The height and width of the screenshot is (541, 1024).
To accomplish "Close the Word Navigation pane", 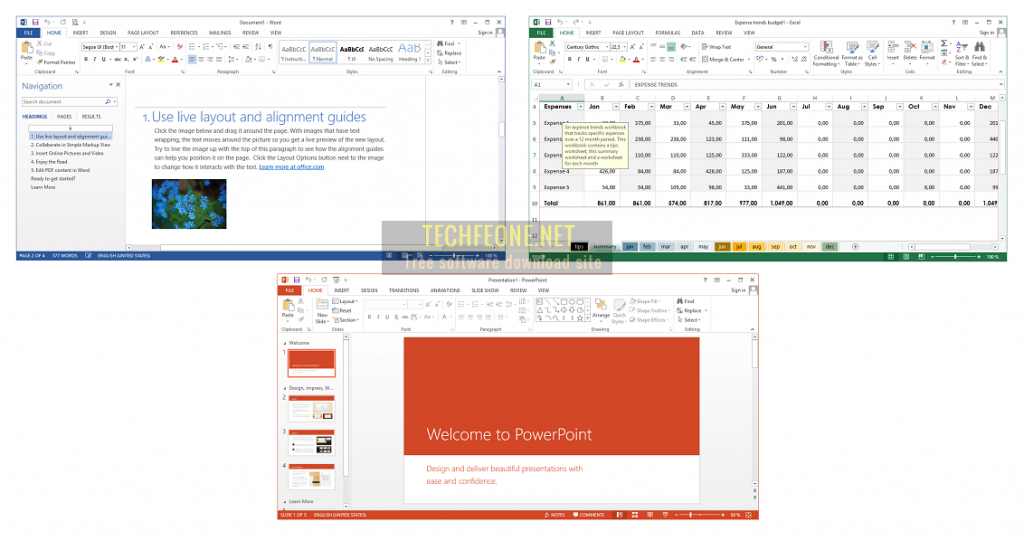I will [x=118, y=85].
